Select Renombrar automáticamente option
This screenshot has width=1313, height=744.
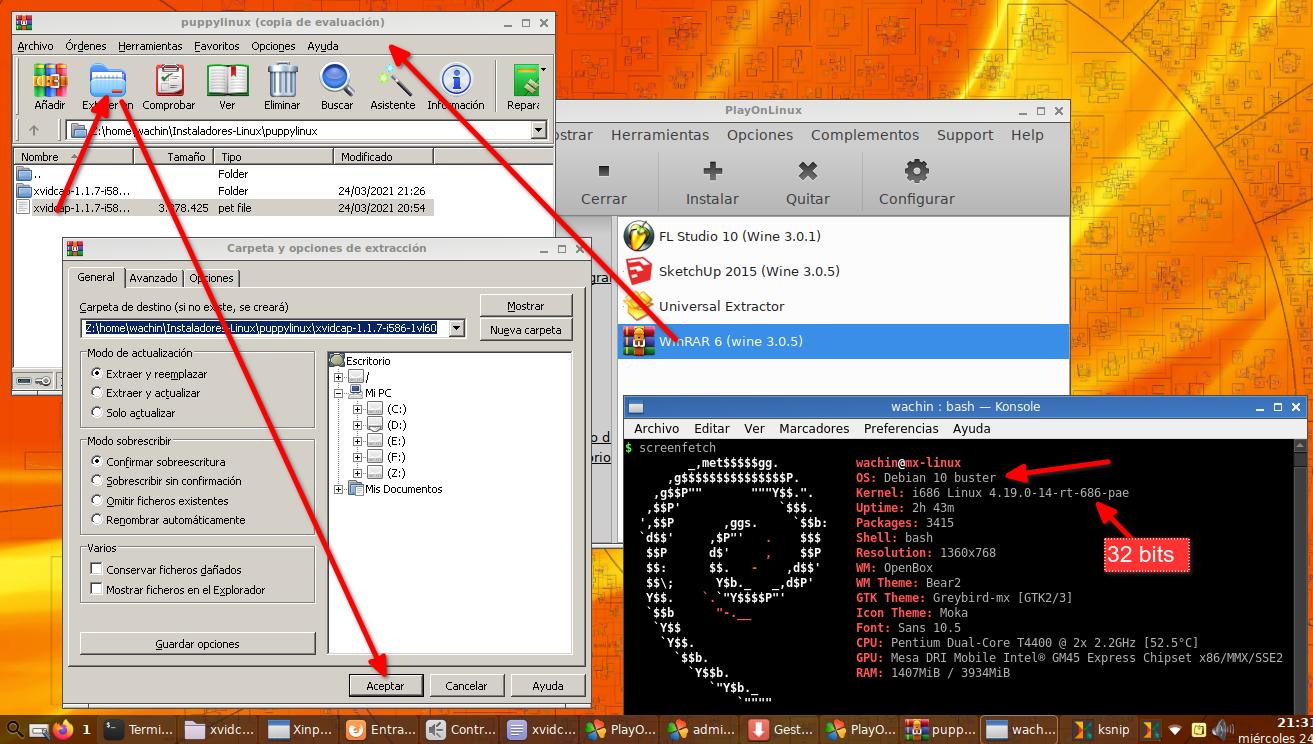pyautogui.click(x=97, y=520)
